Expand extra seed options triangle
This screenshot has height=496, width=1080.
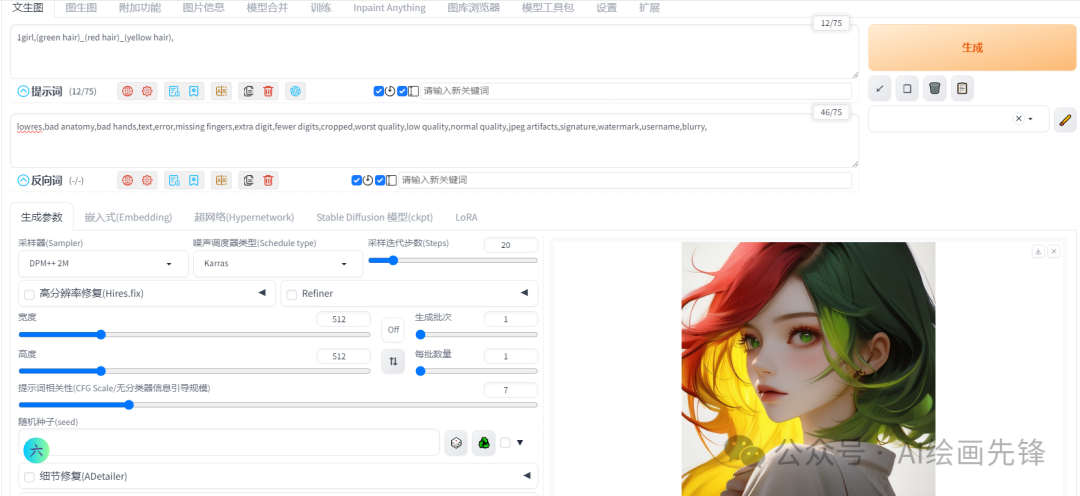point(520,442)
